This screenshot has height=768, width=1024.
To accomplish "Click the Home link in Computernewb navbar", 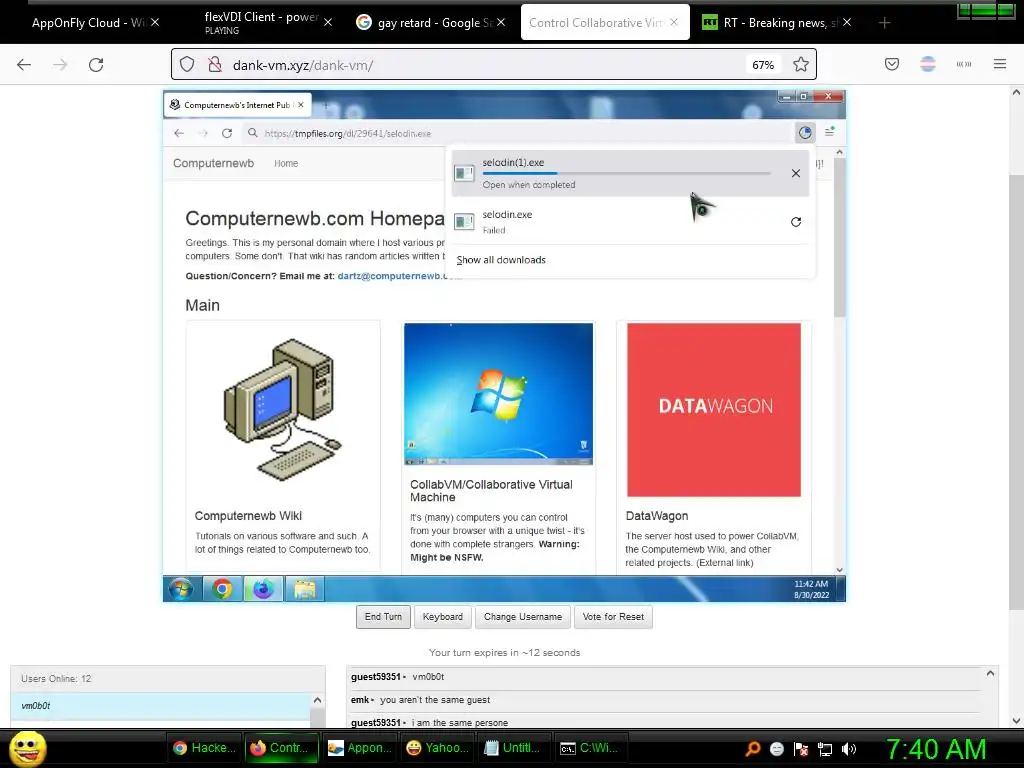I will [286, 163].
